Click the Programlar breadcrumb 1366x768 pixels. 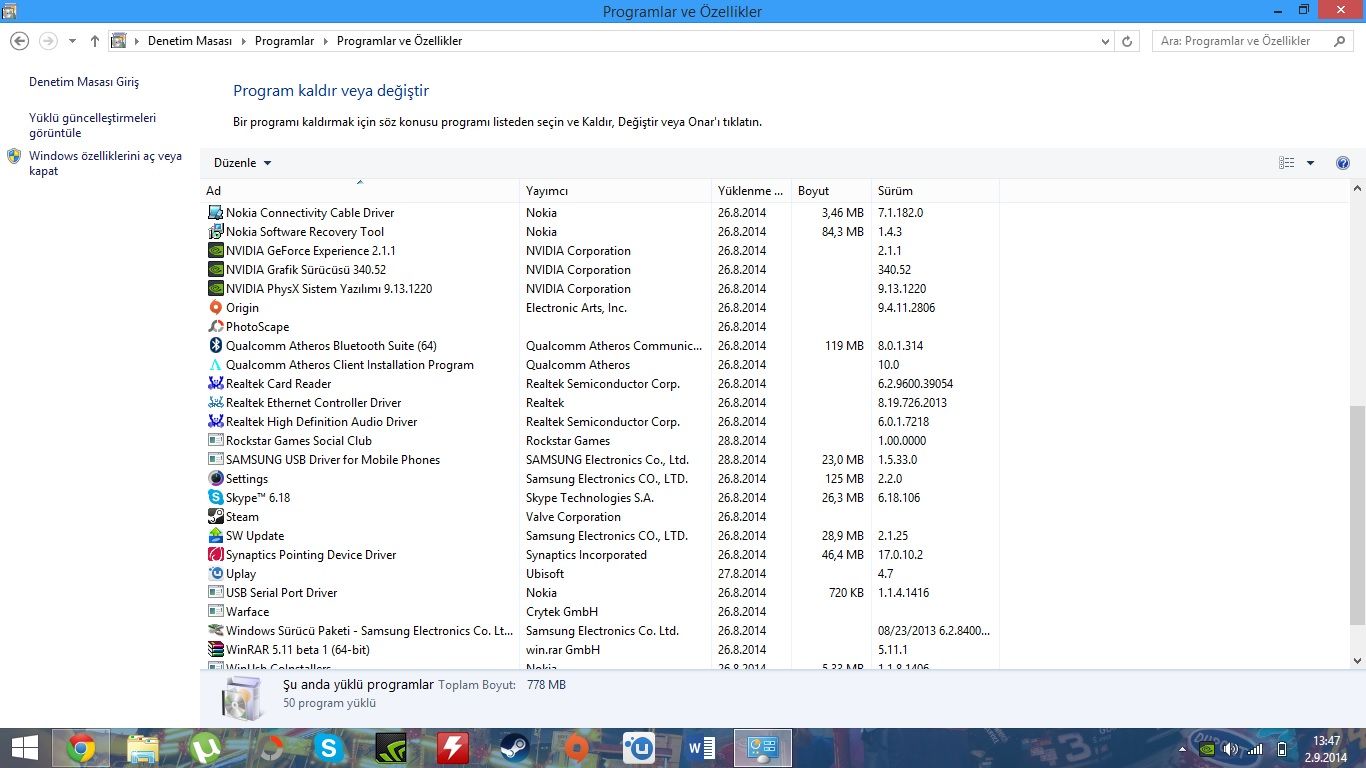coord(284,41)
